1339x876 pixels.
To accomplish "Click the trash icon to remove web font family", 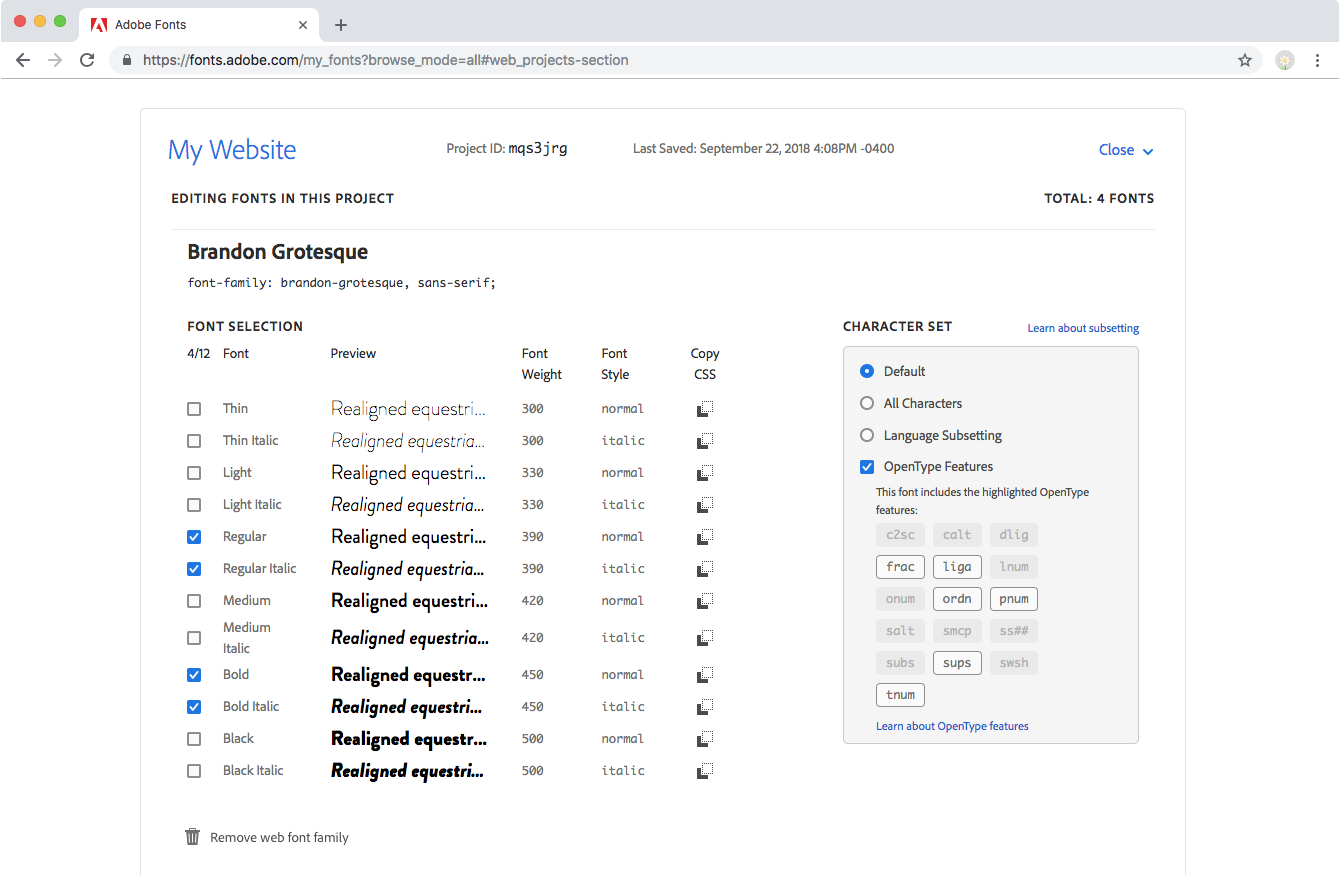I will (x=192, y=836).
